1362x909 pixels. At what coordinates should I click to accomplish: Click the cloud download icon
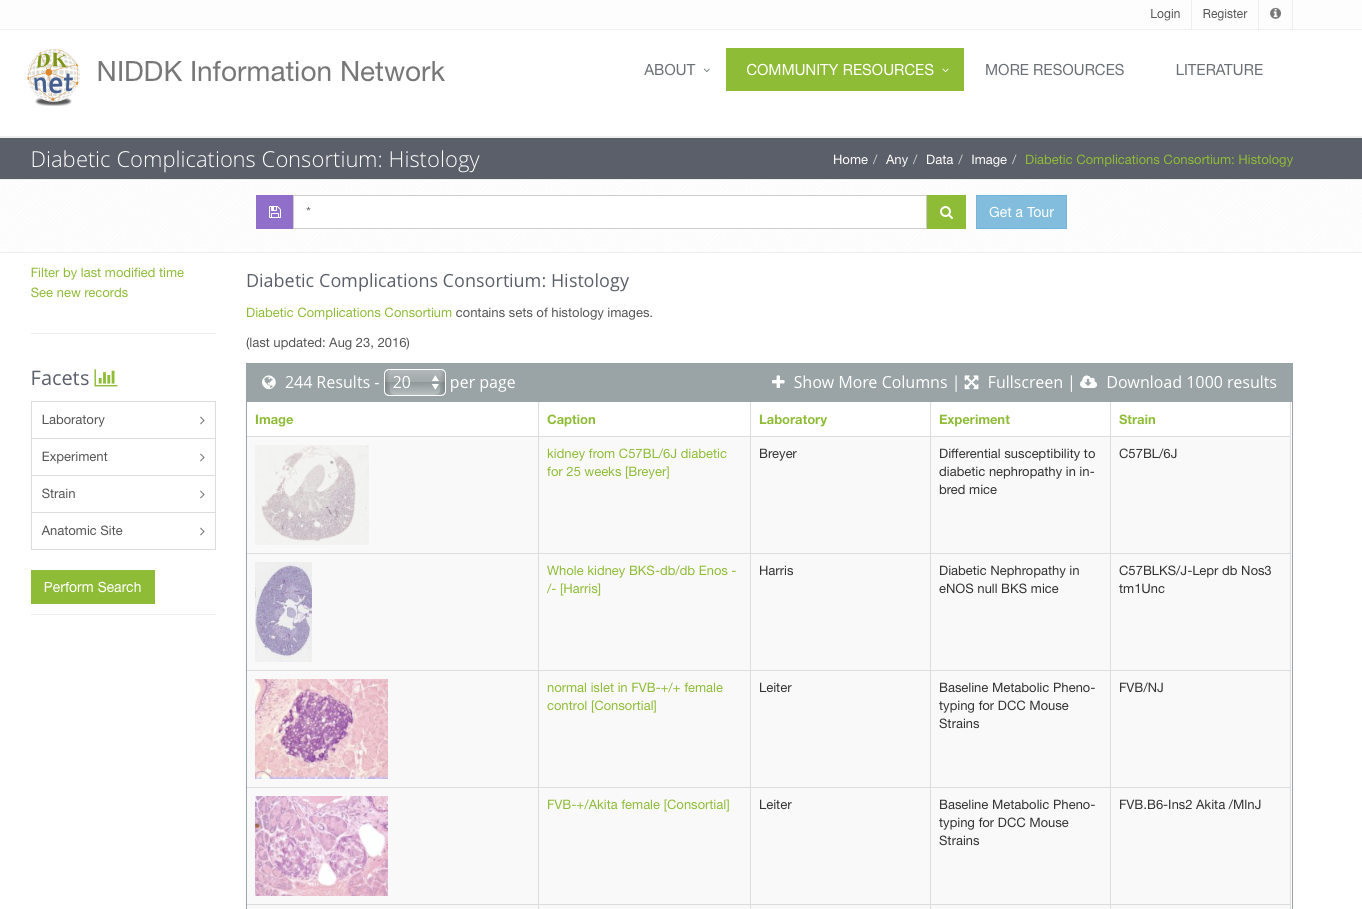(x=1089, y=382)
